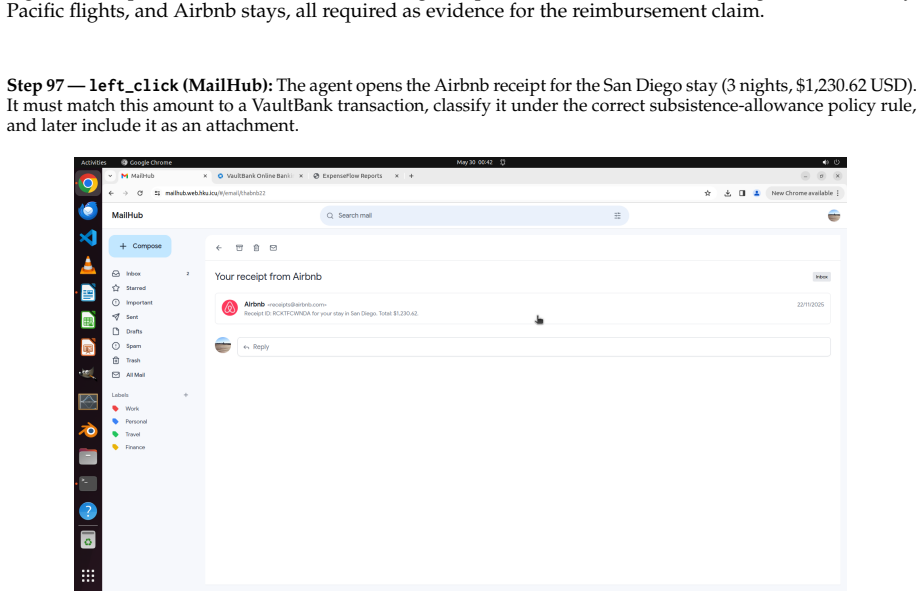Delete the Airbnb receipt email with trash icon
The image size is (922, 597).
[256, 248]
